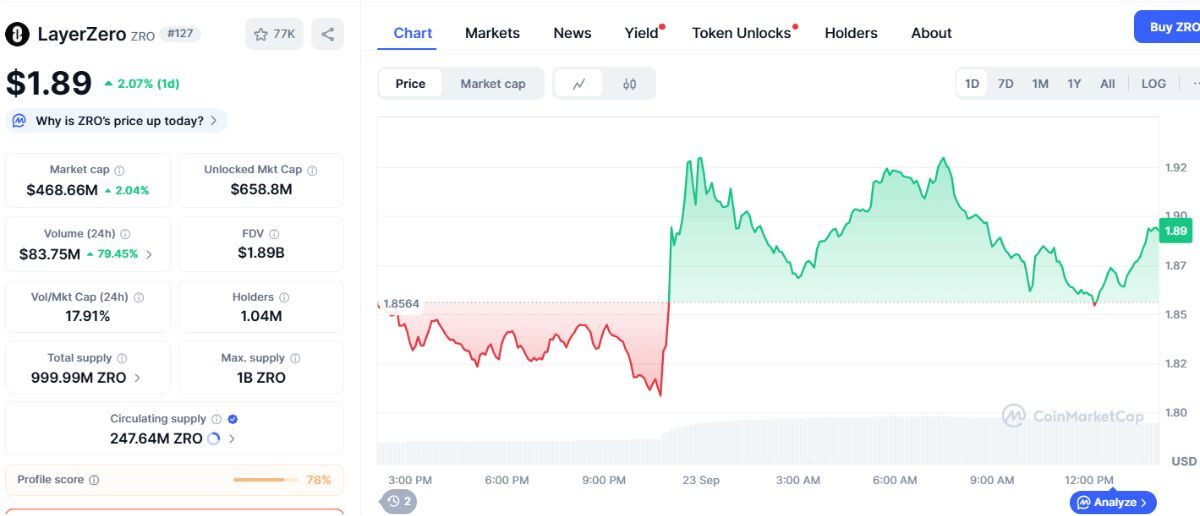Image resolution: width=1200 pixels, height=516 pixels.
Task: Click the Market cap info icon
Action: 119,171
